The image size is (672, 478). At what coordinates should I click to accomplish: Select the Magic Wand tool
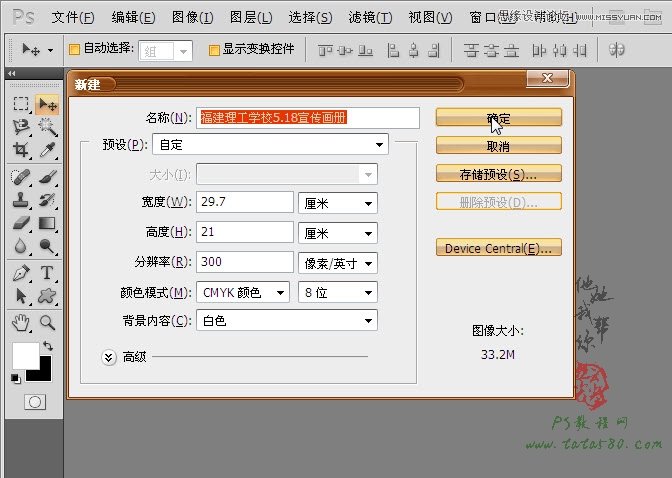tap(47, 127)
